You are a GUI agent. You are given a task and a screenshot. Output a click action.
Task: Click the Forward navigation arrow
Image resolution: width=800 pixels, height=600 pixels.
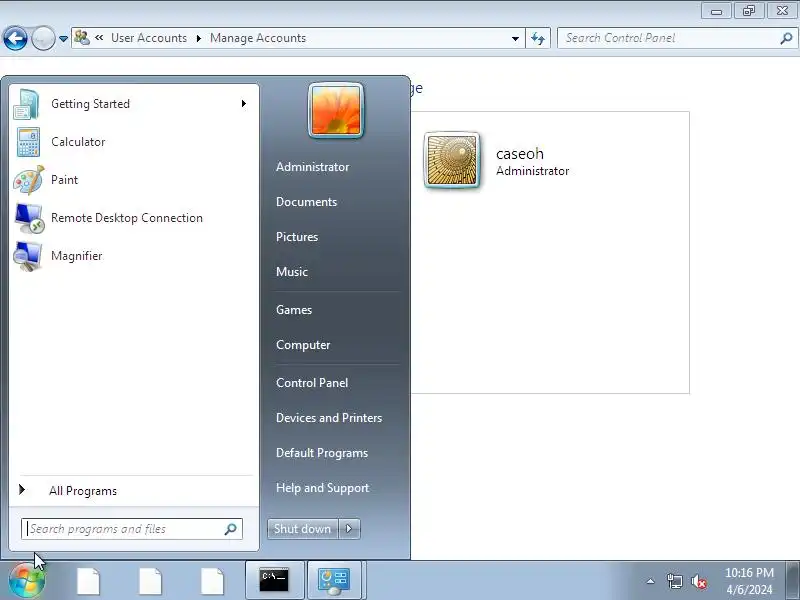(x=43, y=38)
